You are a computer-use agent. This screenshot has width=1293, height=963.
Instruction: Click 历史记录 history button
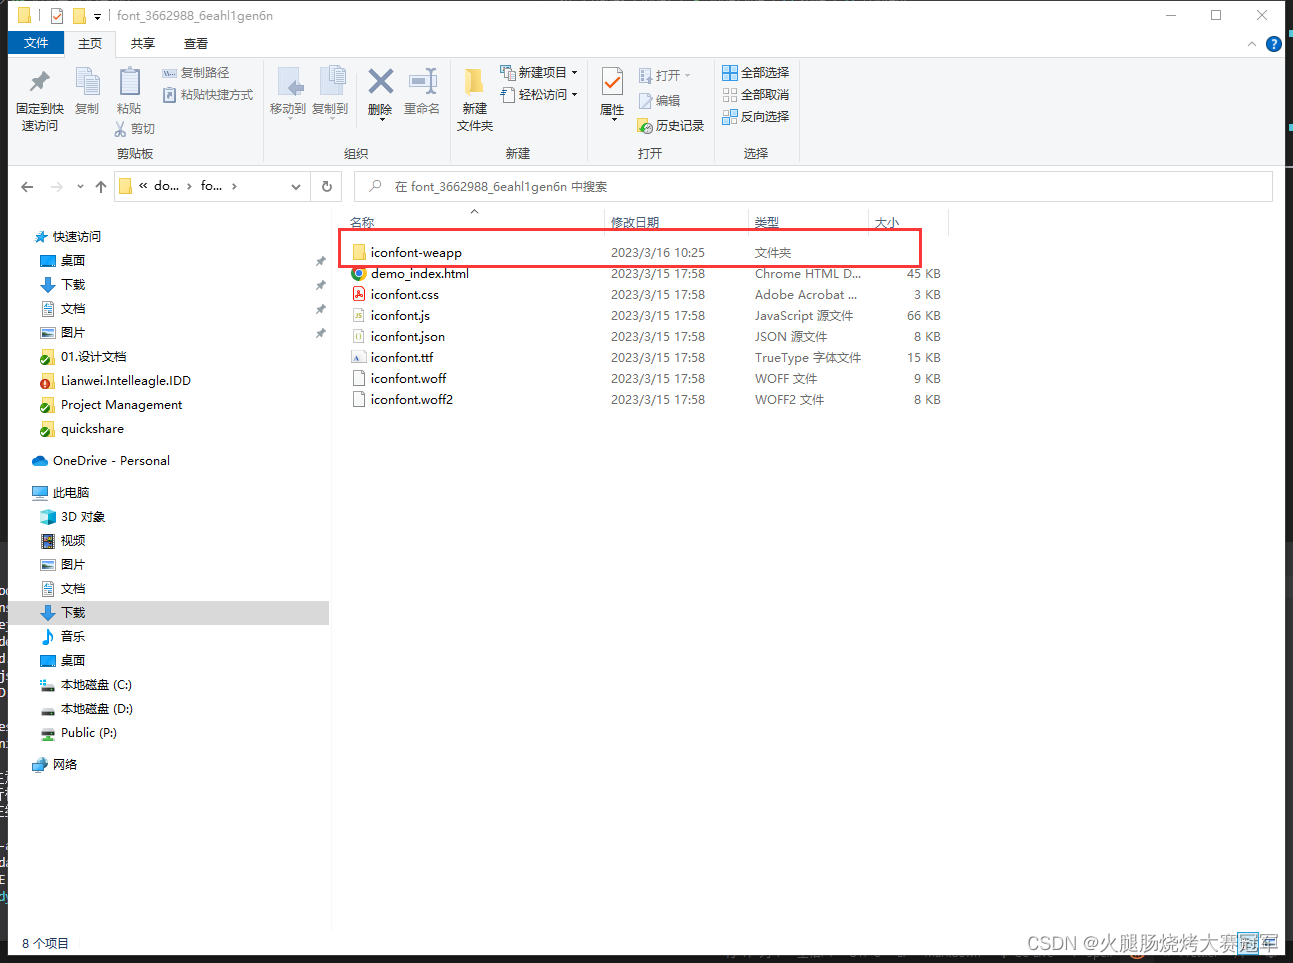point(671,126)
